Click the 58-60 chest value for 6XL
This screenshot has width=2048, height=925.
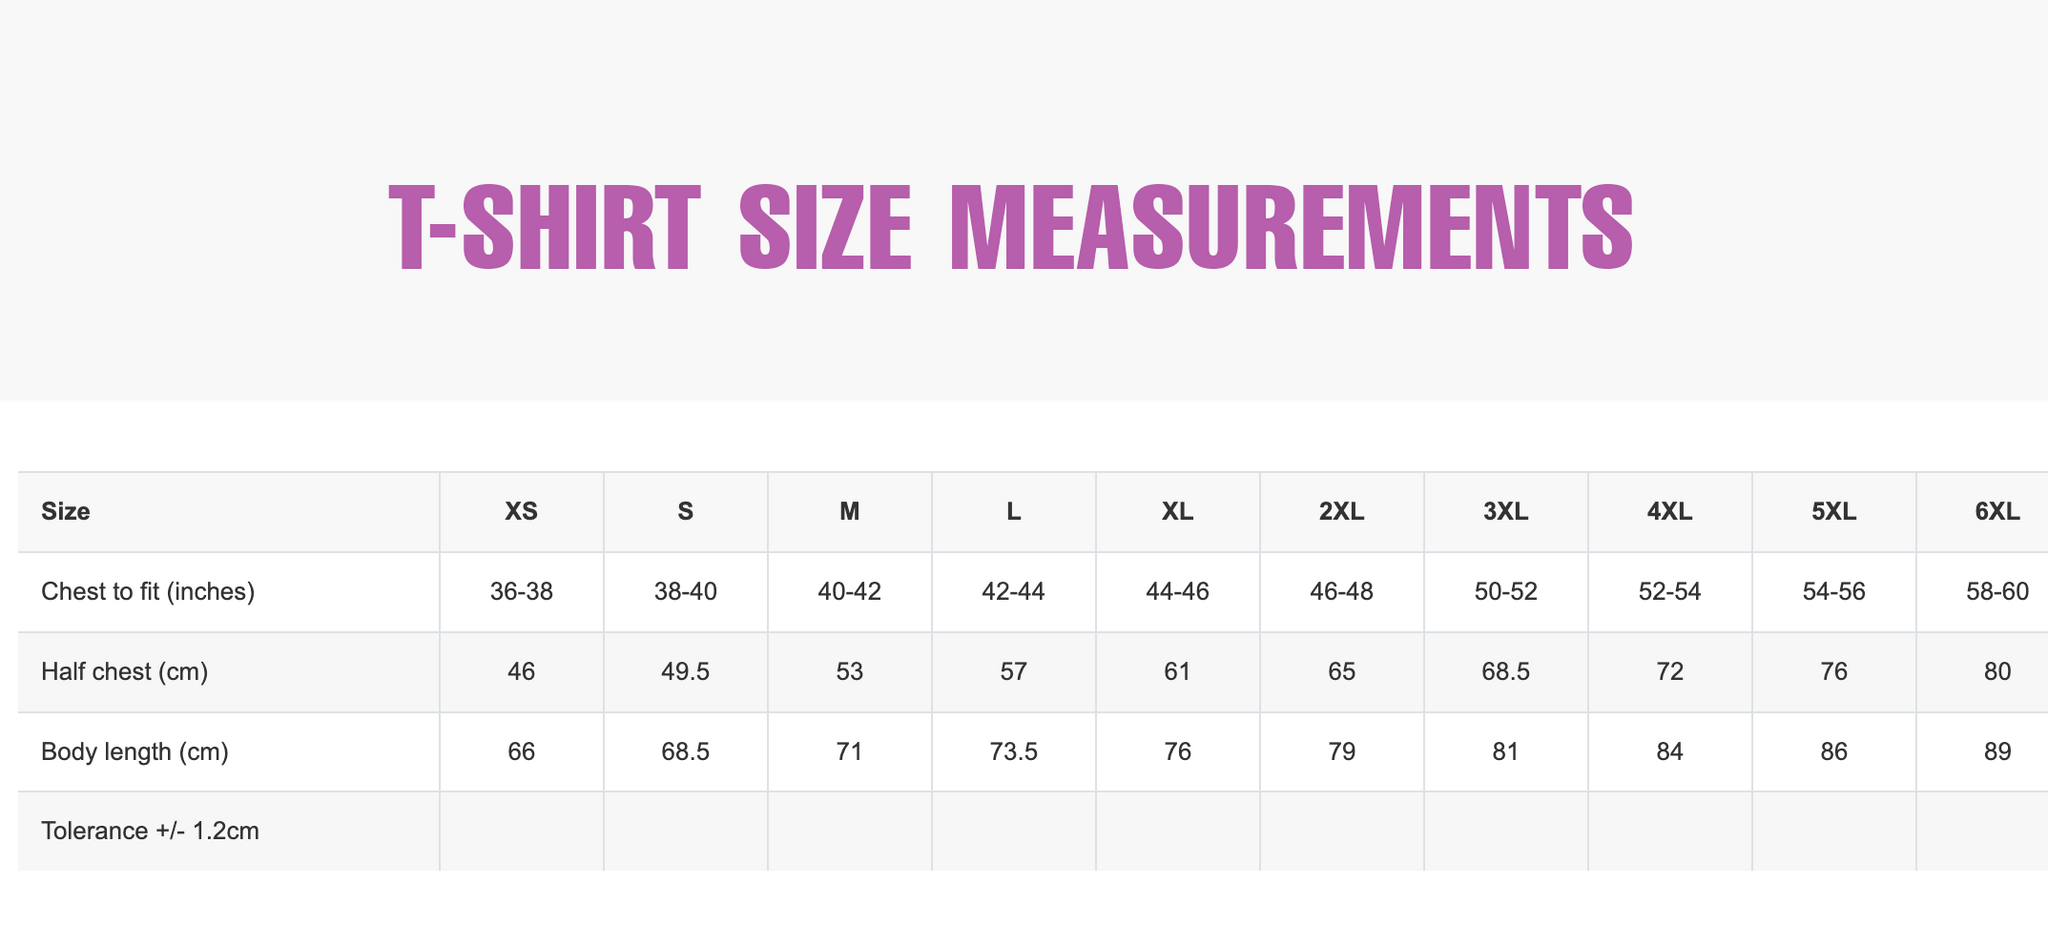click(1997, 592)
